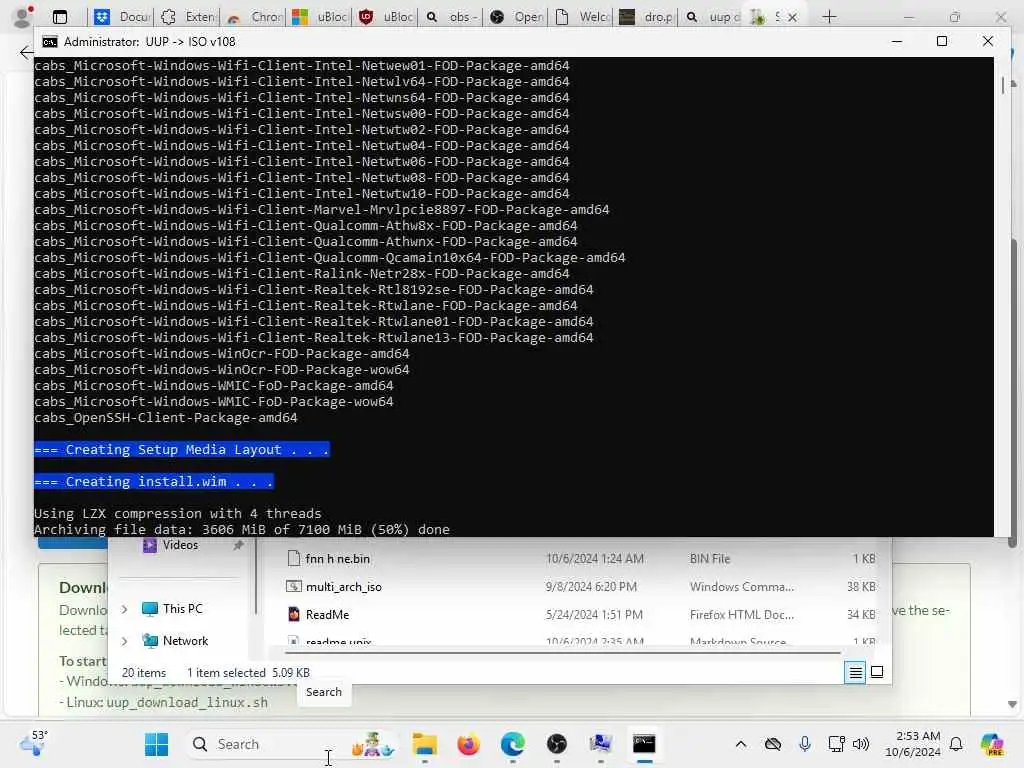Select the 'Creating install.wim' line in console
The width and height of the screenshot is (1024, 768).
[x=153, y=481]
